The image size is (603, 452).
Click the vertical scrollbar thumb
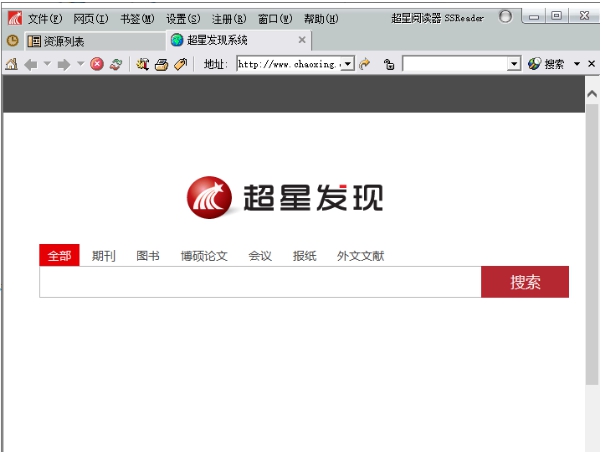coord(592,244)
